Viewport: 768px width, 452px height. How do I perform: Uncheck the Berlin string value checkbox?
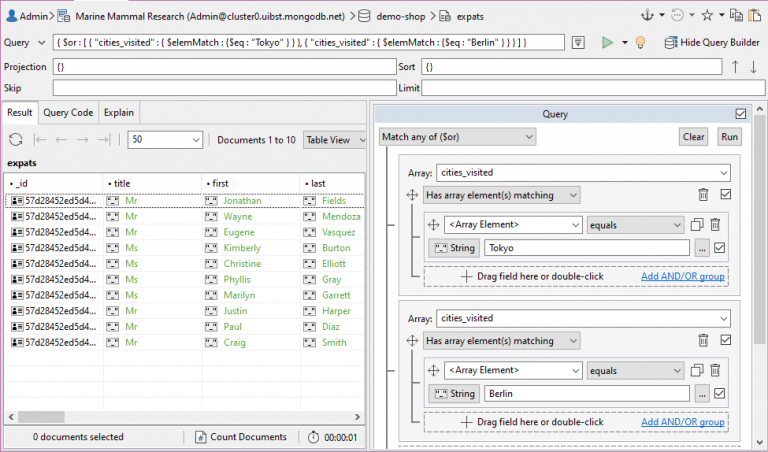pos(719,393)
